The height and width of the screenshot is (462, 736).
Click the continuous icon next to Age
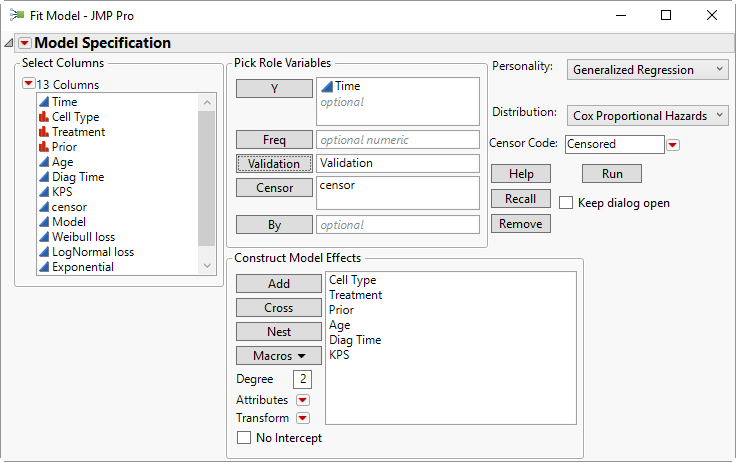(44, 162)
